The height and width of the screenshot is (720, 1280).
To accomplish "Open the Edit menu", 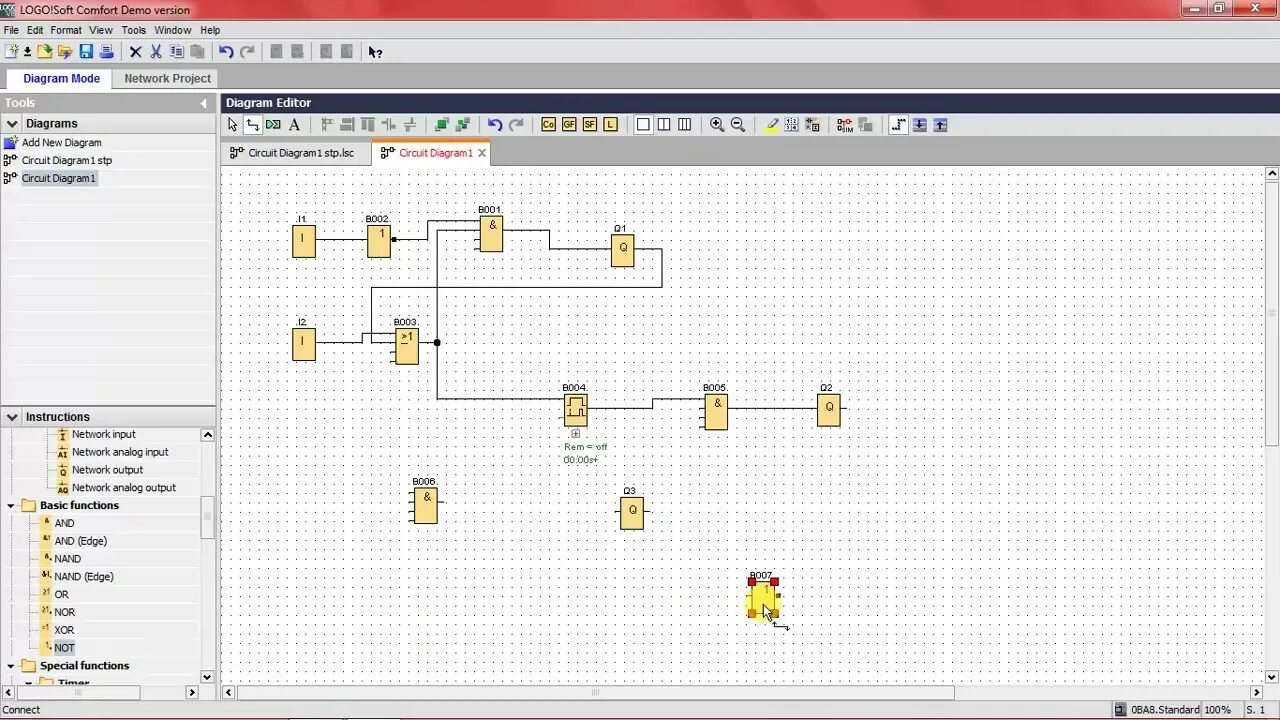I will [x=35, y=30].
